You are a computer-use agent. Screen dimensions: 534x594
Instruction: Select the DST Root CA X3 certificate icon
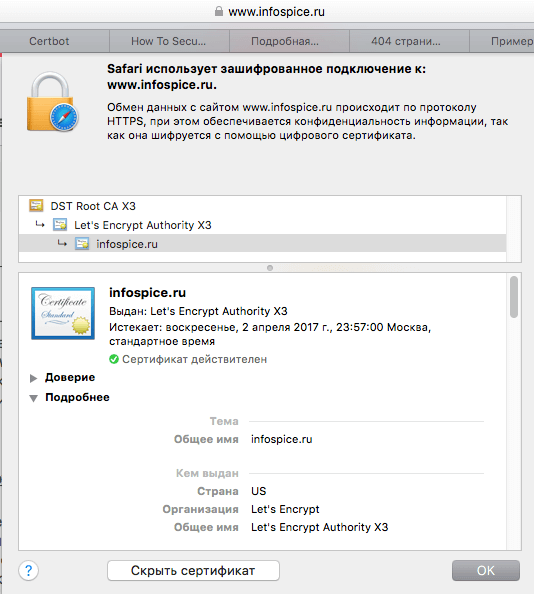click(36, 206)
